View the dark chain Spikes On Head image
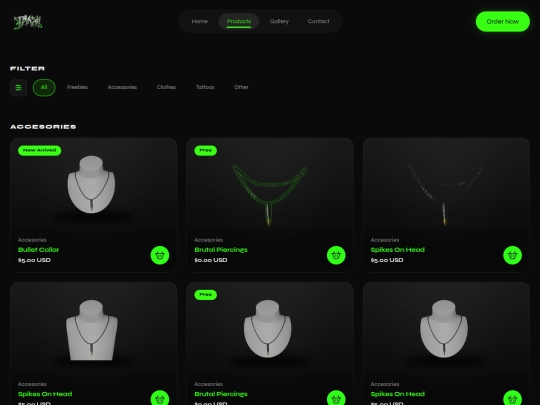This screenshot has width=540, height=405. [445, 195]
